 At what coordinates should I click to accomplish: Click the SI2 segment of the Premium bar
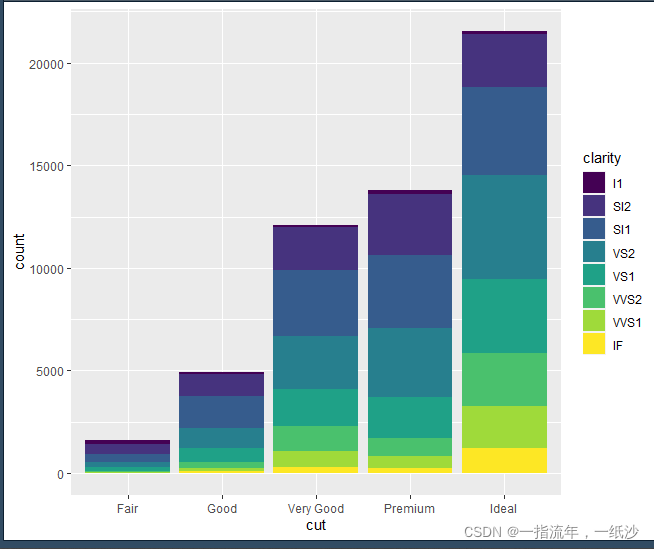pyautogui.click(x=410, y=224)
